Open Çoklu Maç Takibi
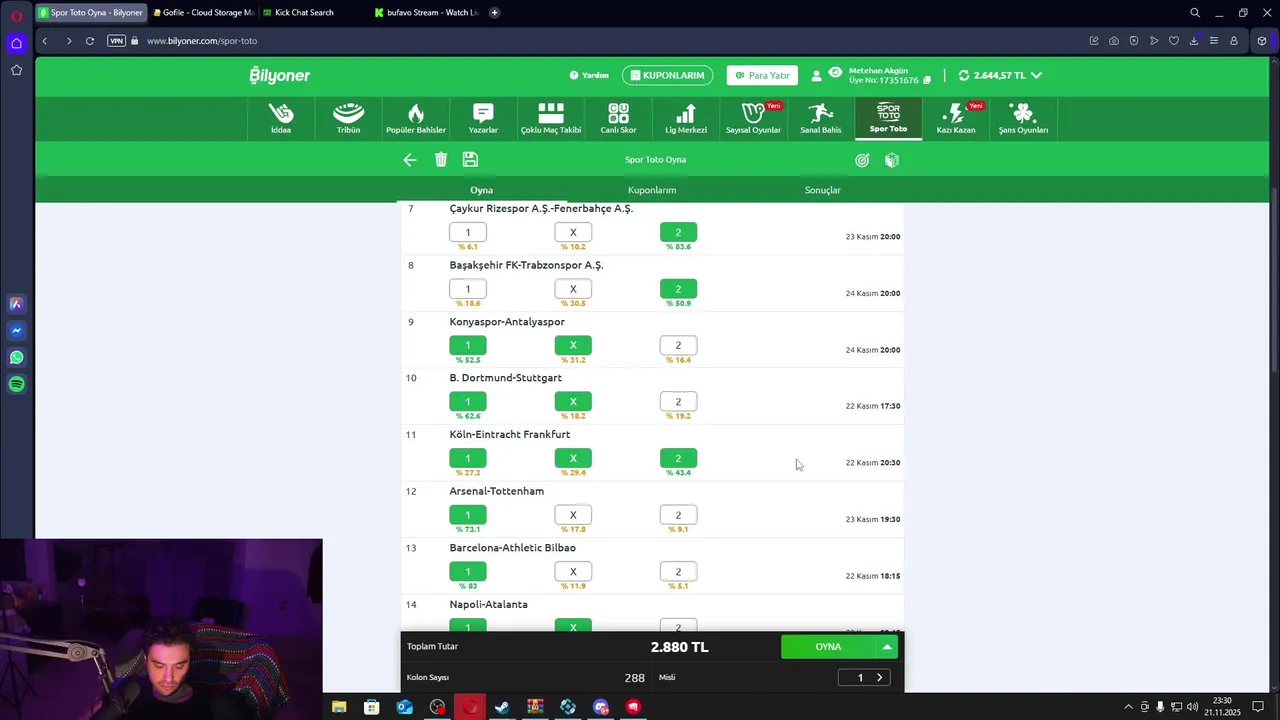Viewport: 1280px width, 720px height. 551,118
